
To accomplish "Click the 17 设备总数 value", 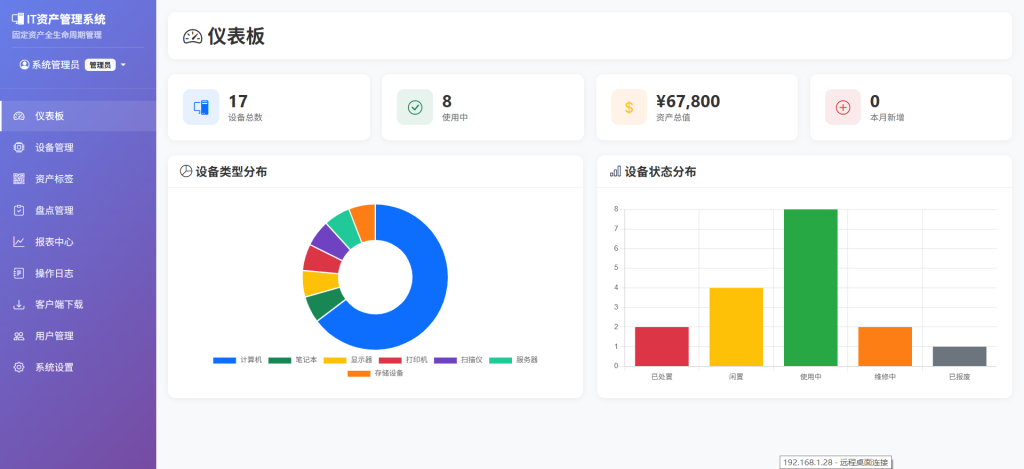I will coord(238,101).
